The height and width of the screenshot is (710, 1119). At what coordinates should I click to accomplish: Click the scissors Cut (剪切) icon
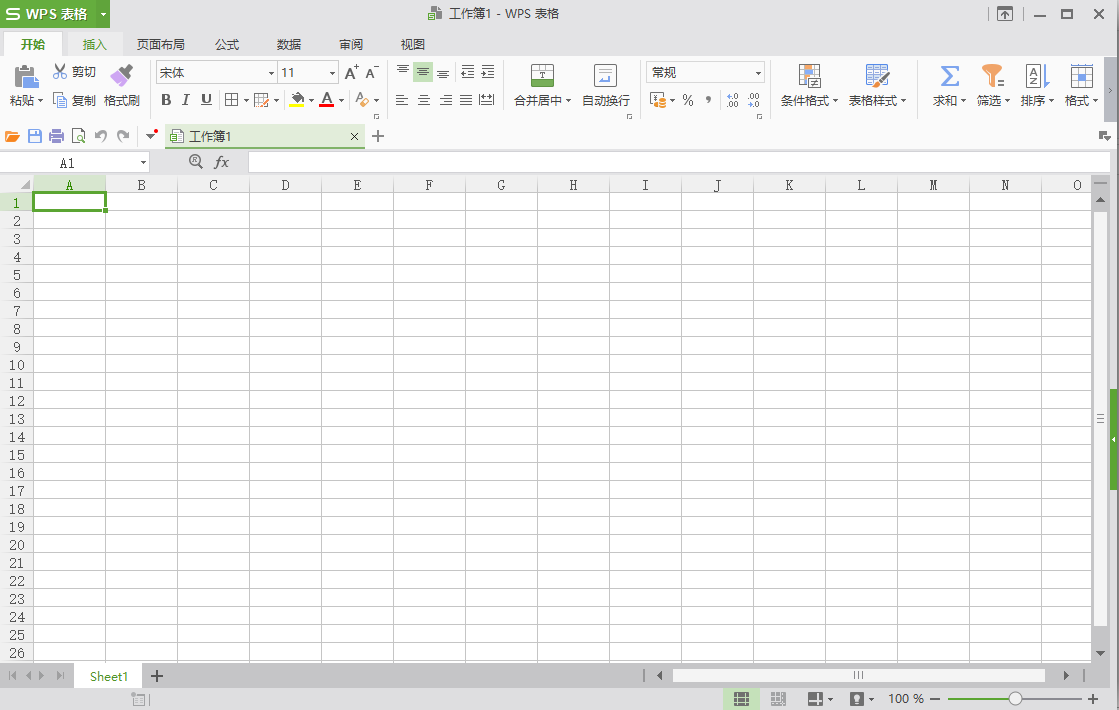(60, 72)
